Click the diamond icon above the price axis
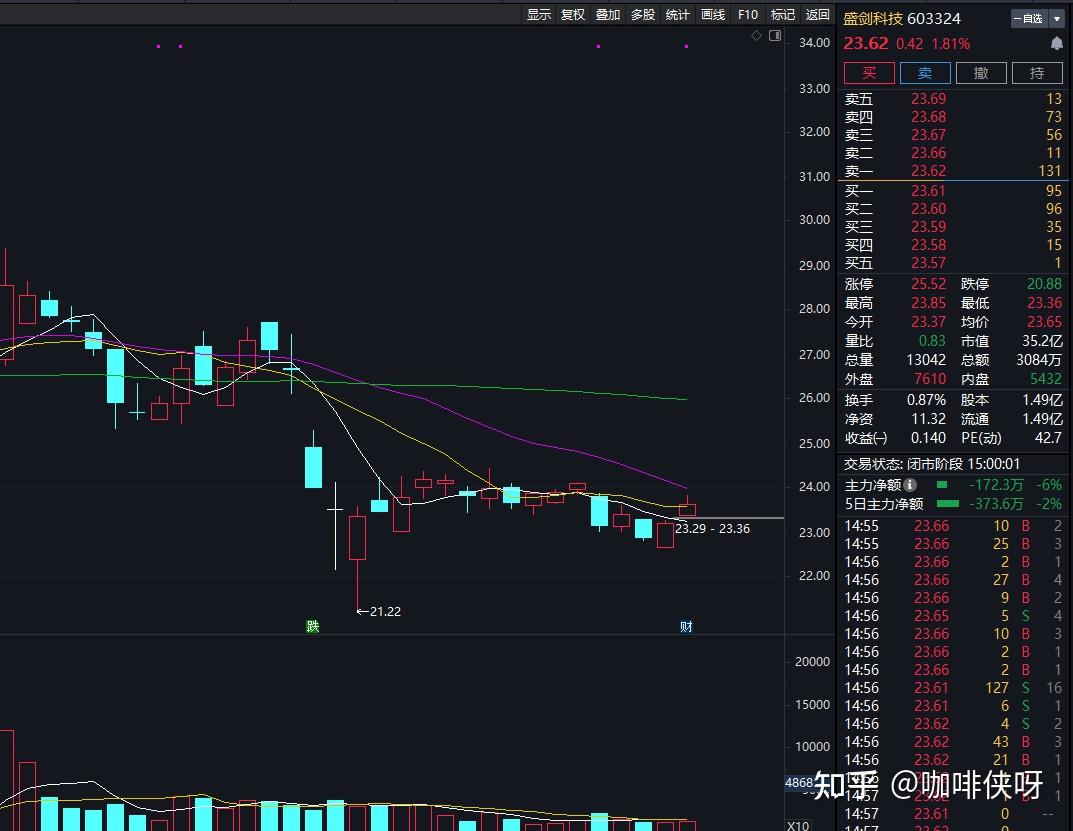 coord(757,36)
